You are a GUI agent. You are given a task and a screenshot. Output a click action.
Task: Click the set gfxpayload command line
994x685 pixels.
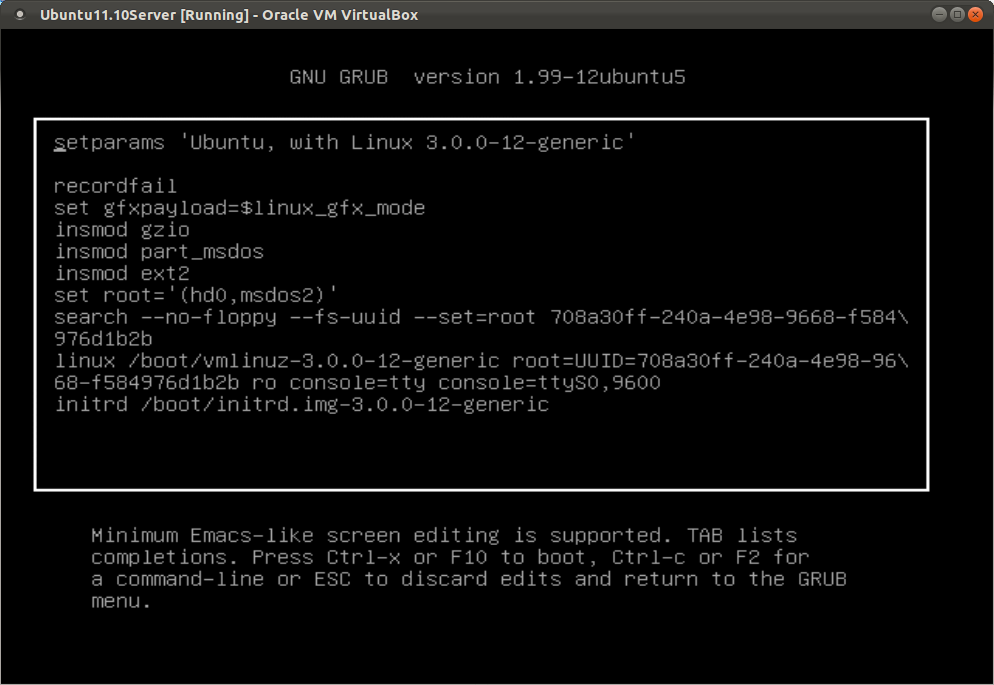[240, 208]
